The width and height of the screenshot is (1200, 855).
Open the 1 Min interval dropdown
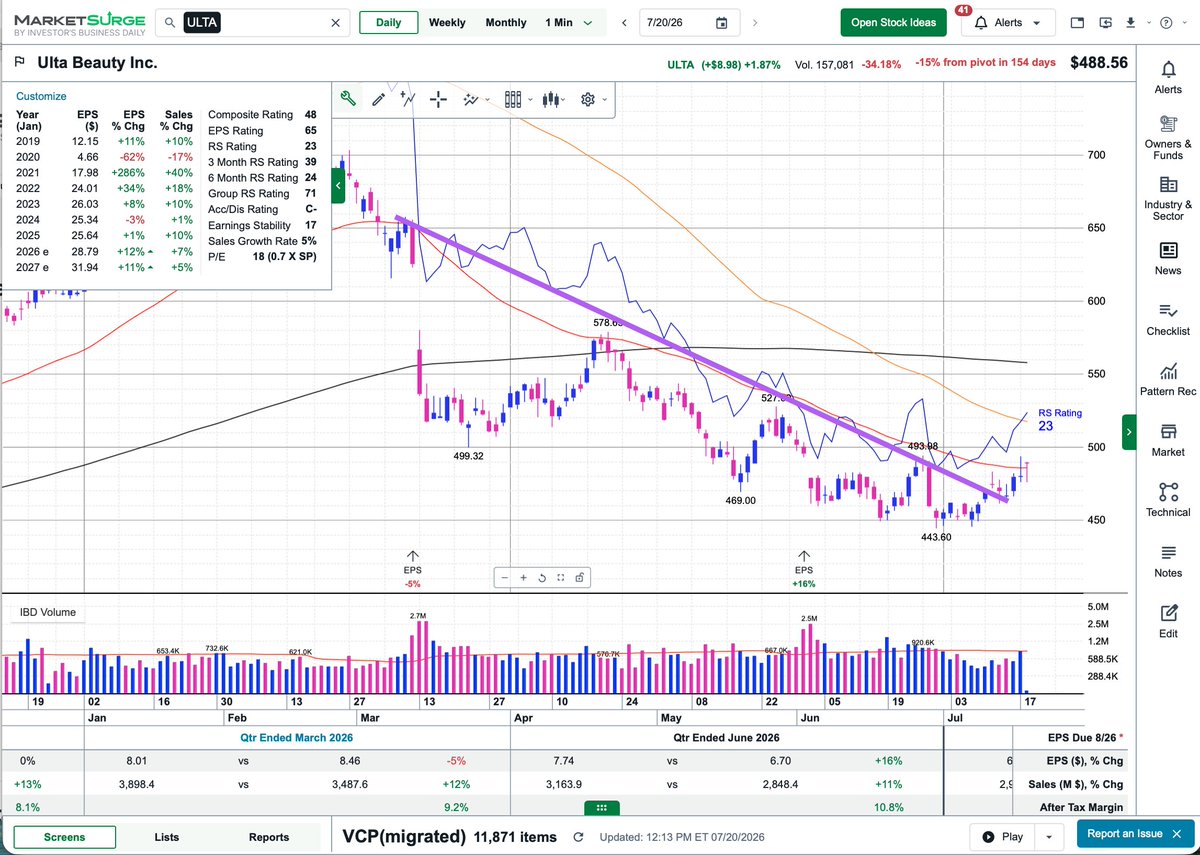click(x=569, y=22)
